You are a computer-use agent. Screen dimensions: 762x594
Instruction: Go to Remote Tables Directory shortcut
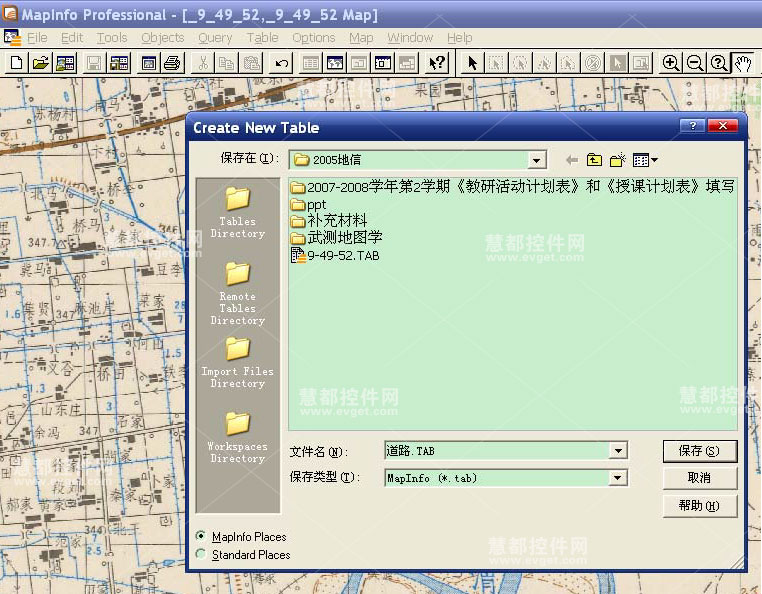coord(238,293)
